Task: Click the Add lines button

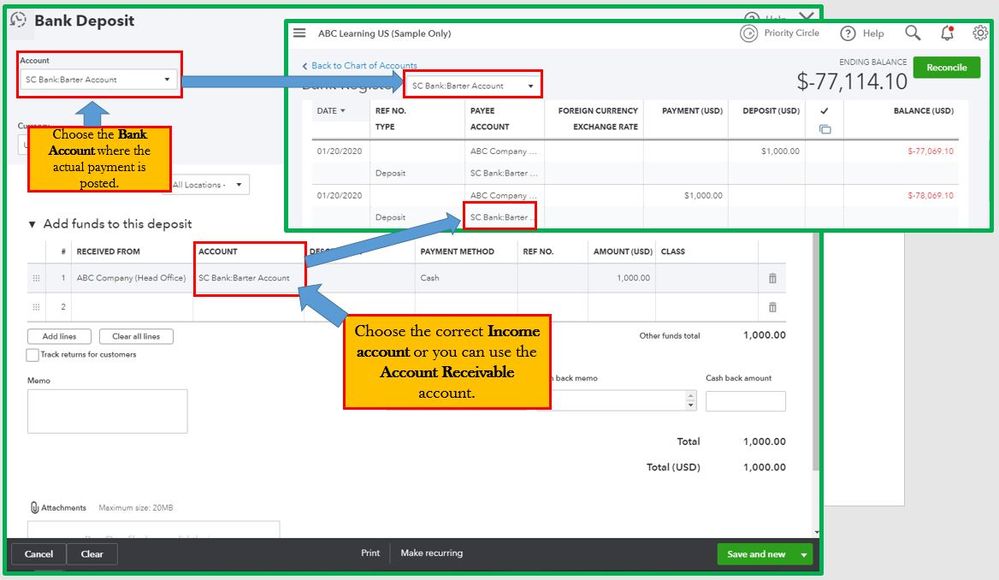Action: click(59, 337)
